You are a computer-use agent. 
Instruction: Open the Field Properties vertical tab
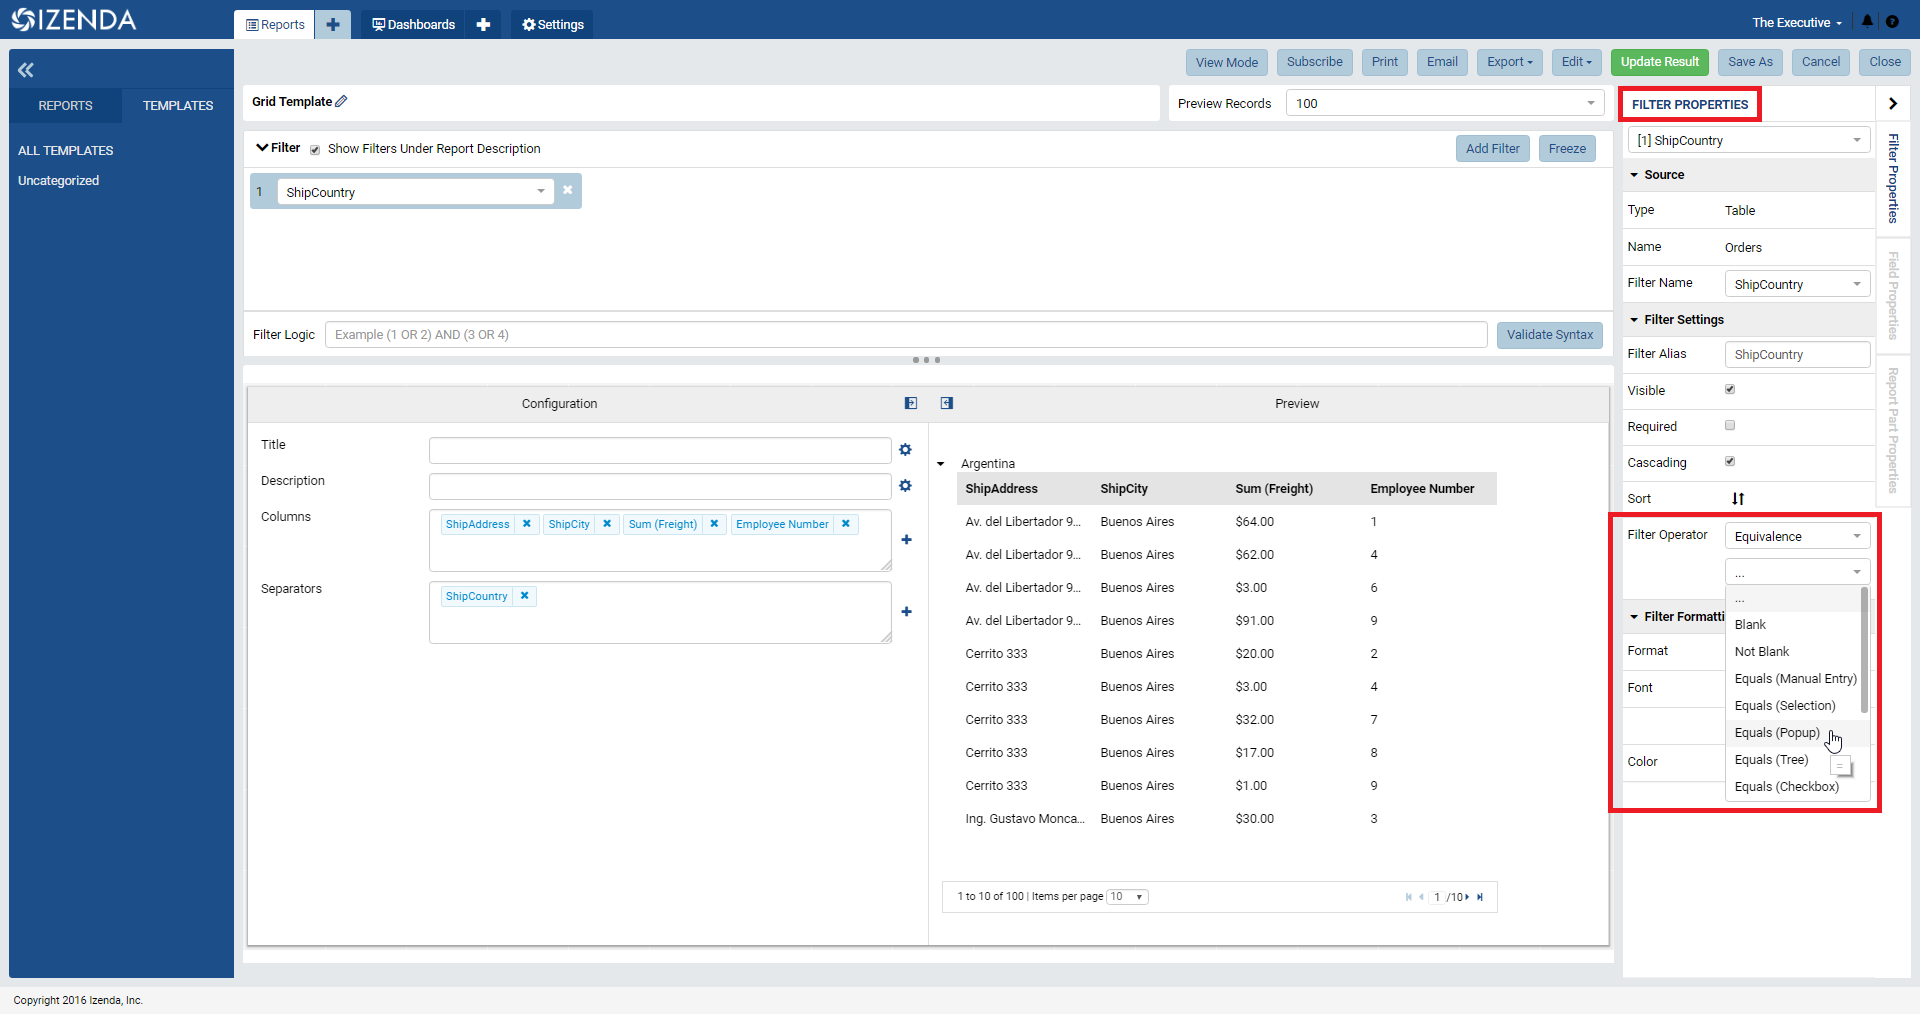(1893, 296)
